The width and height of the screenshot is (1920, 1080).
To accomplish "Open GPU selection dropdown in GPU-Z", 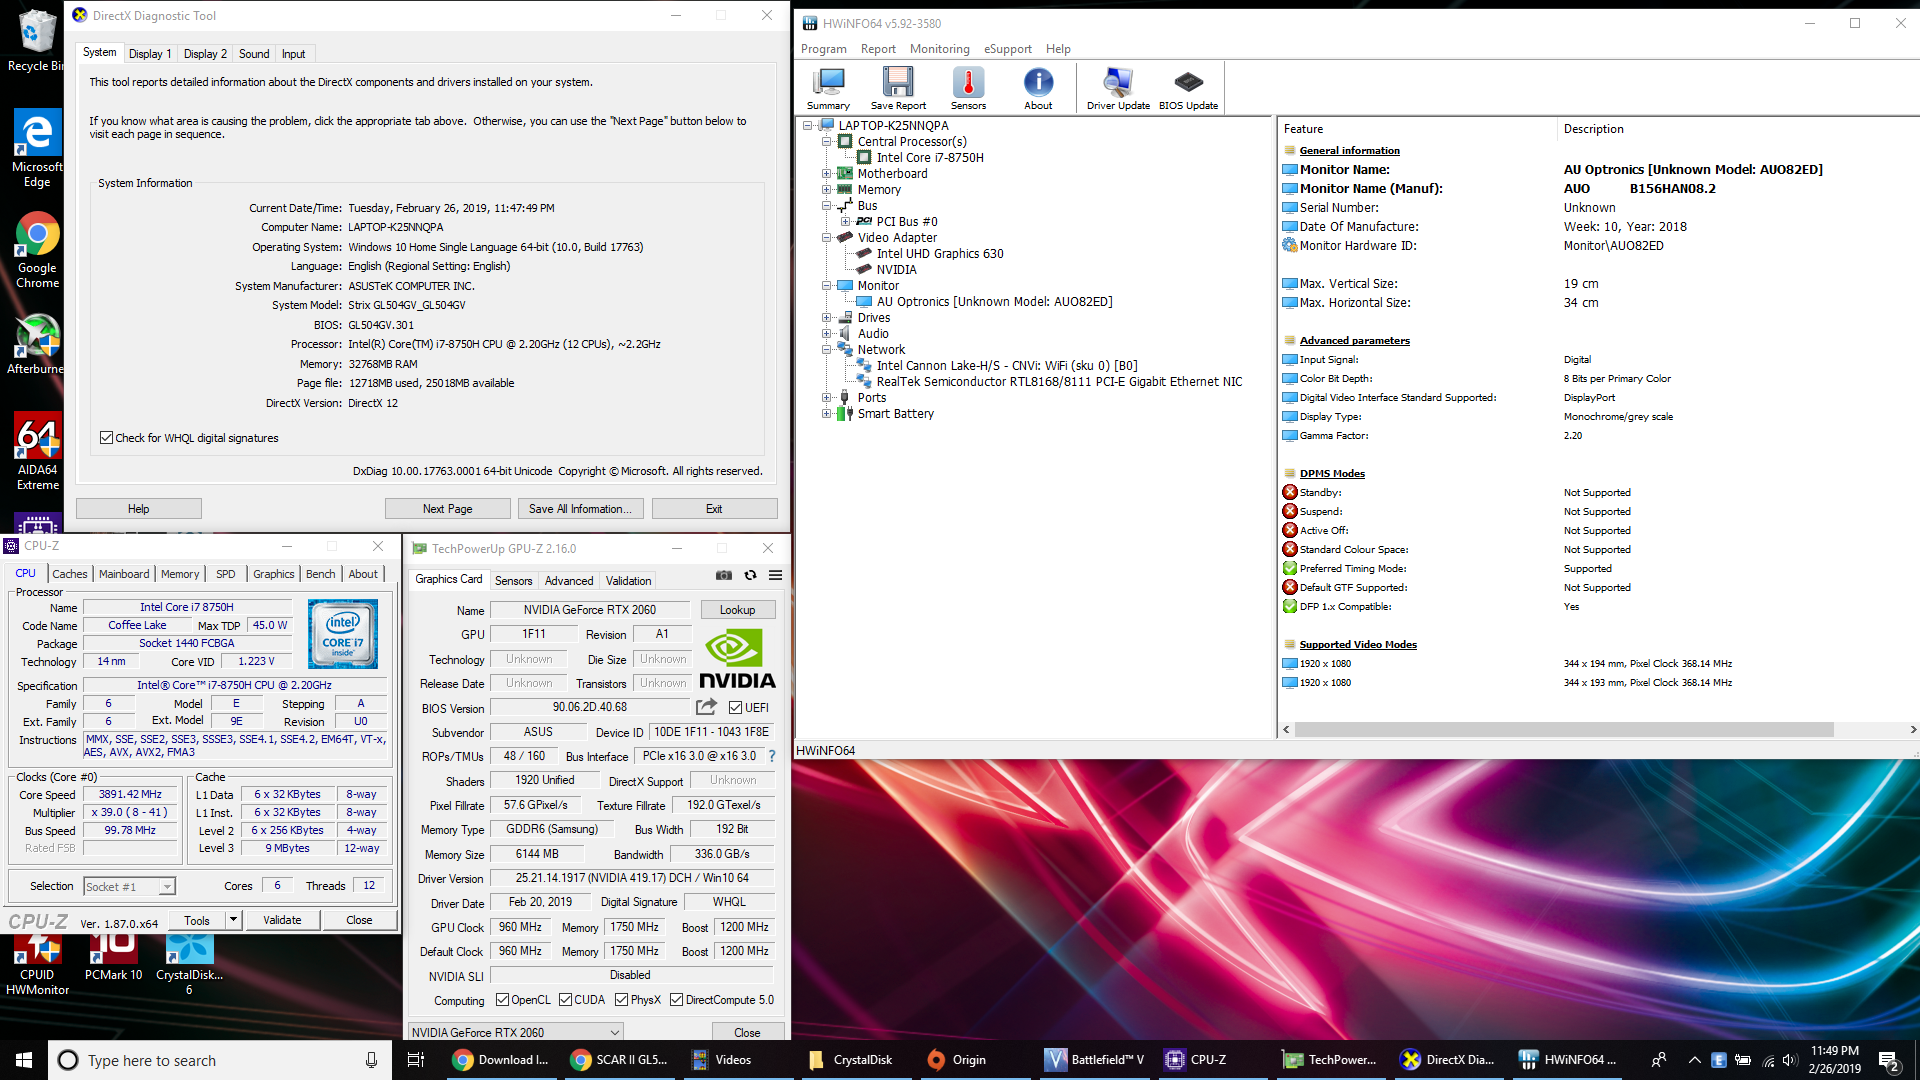I will [515, 1032].
